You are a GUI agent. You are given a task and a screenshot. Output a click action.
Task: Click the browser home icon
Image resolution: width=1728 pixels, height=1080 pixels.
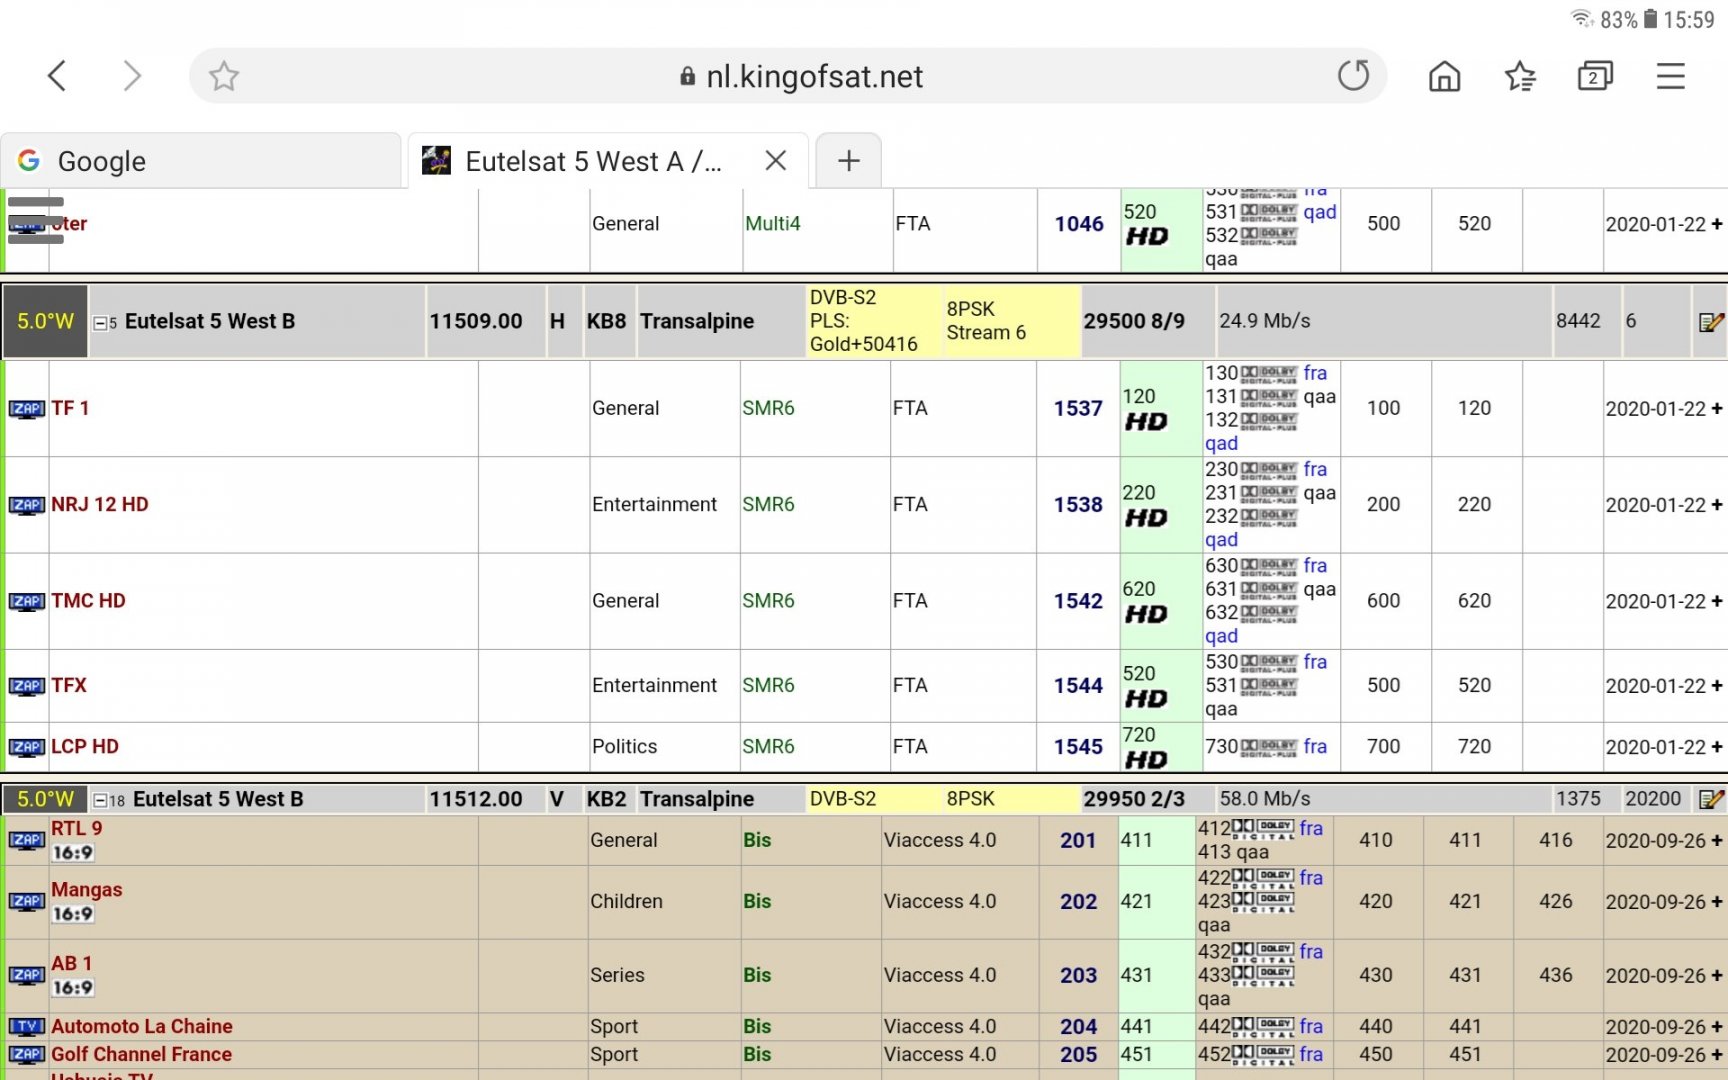pos(1443,75)
